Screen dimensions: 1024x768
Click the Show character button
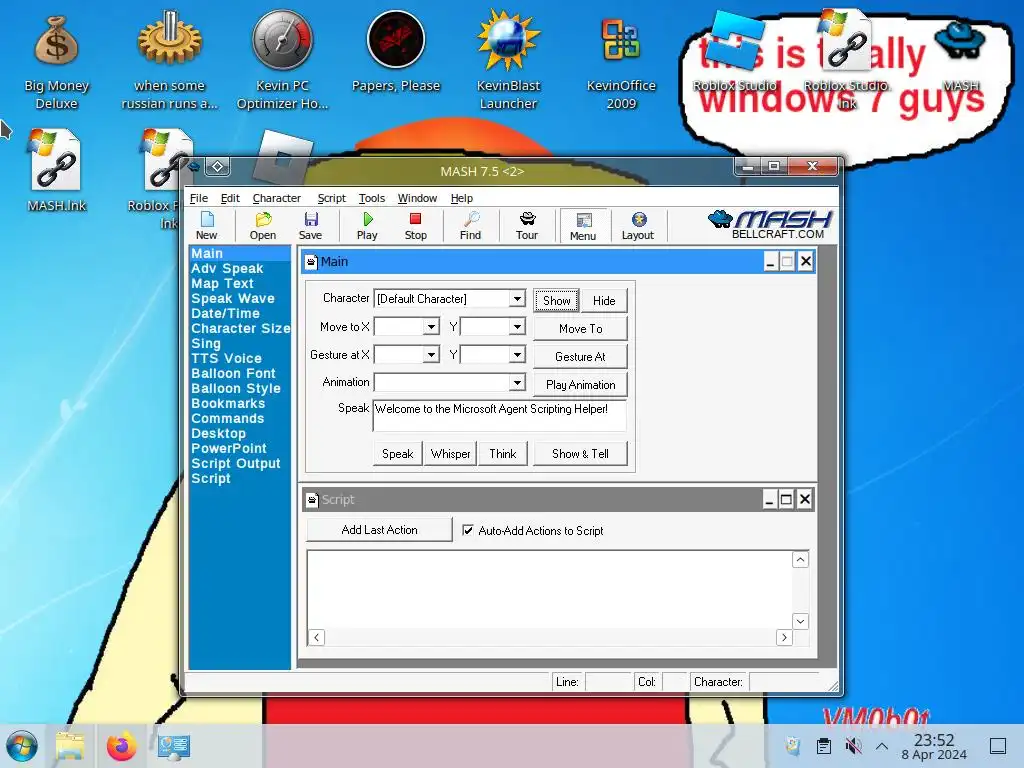pyautogui.click(x=556, y=300)
